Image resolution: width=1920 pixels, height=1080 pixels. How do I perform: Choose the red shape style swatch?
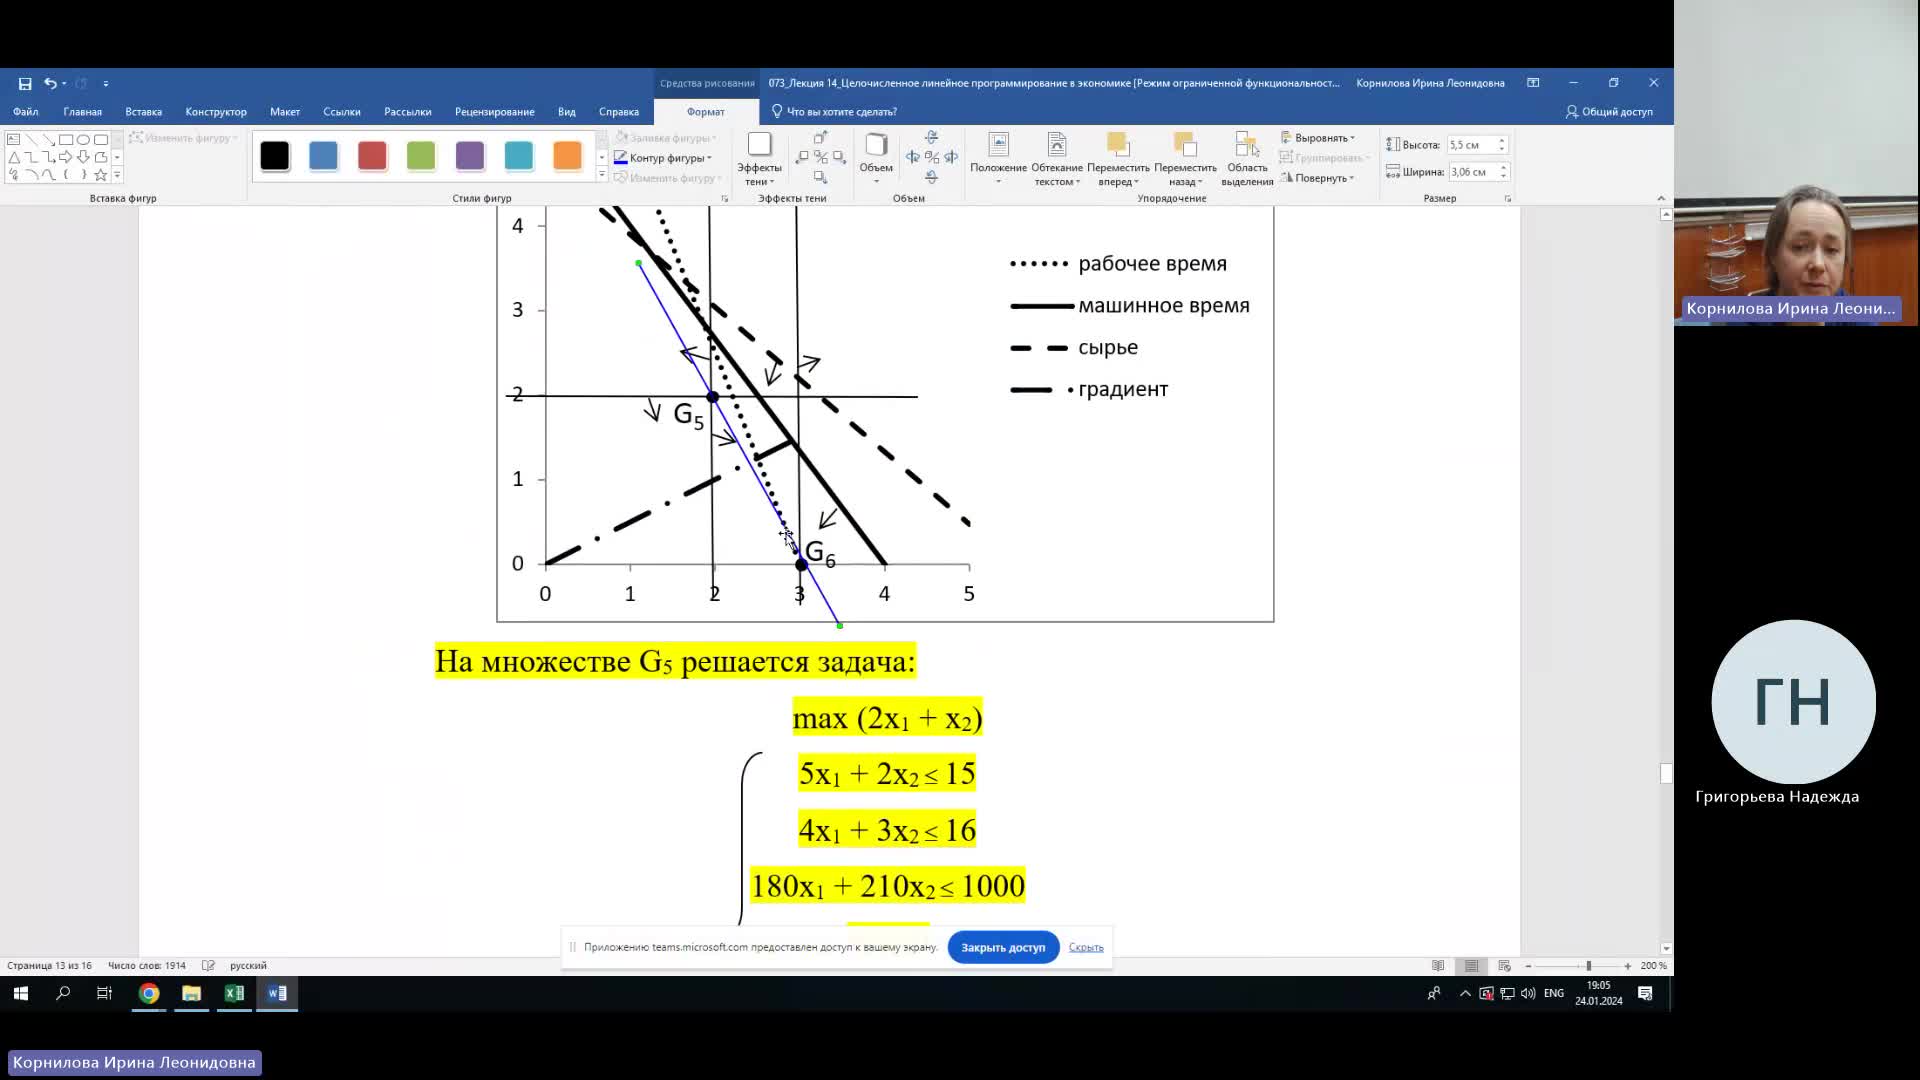(372, 156)
